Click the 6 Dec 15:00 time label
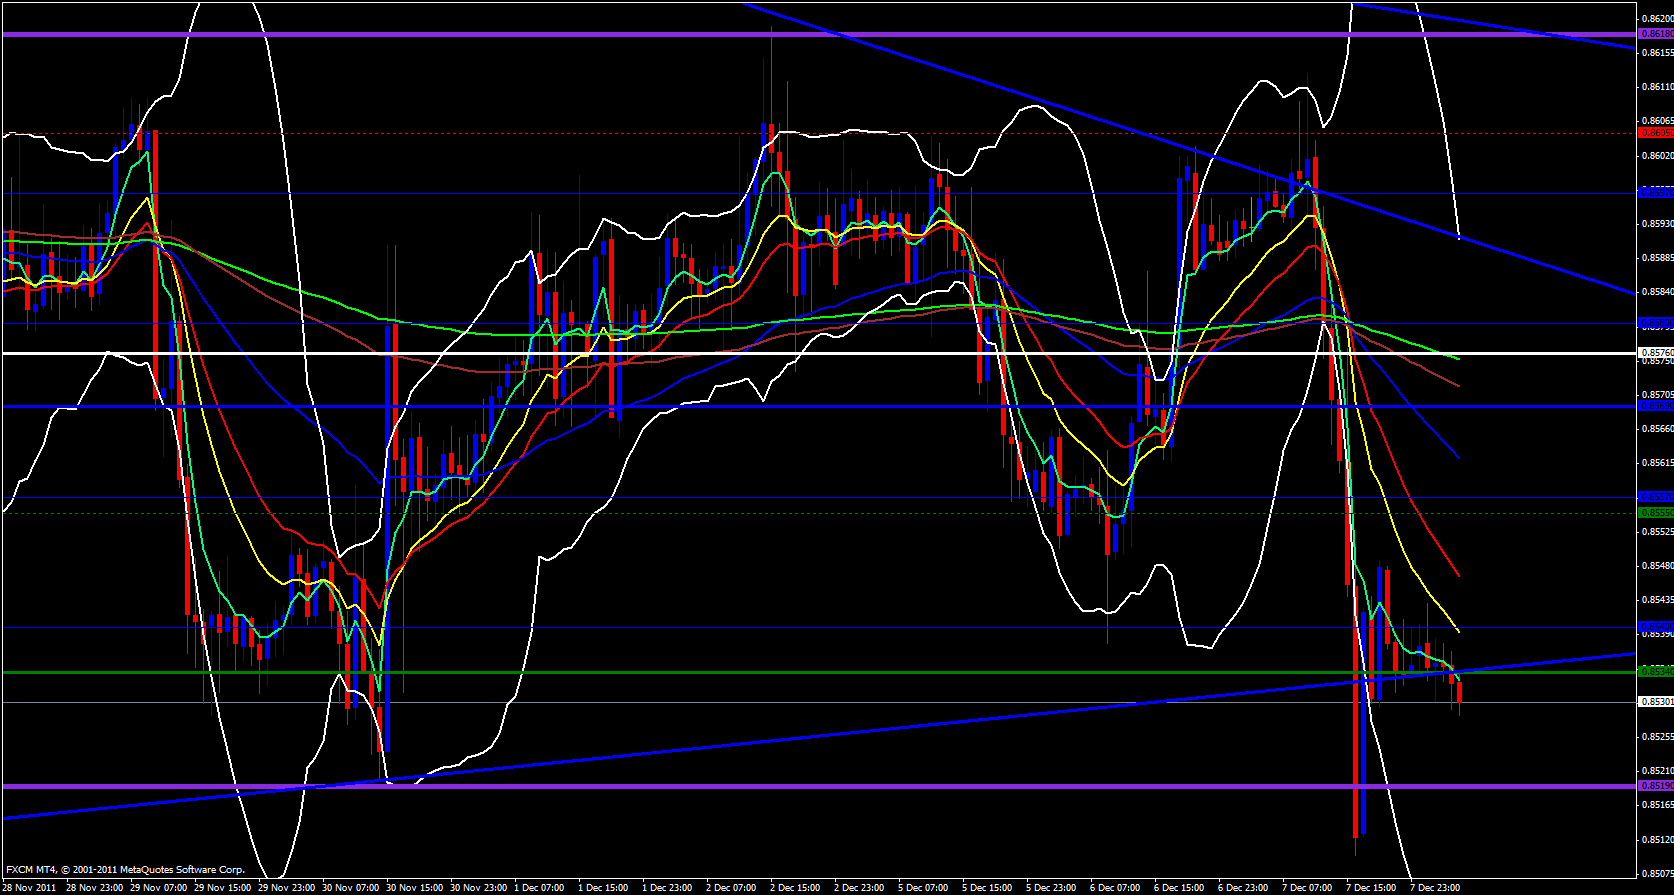Image resolution: width=1674 pixels, height=895 pixels. click(1179, 887)
